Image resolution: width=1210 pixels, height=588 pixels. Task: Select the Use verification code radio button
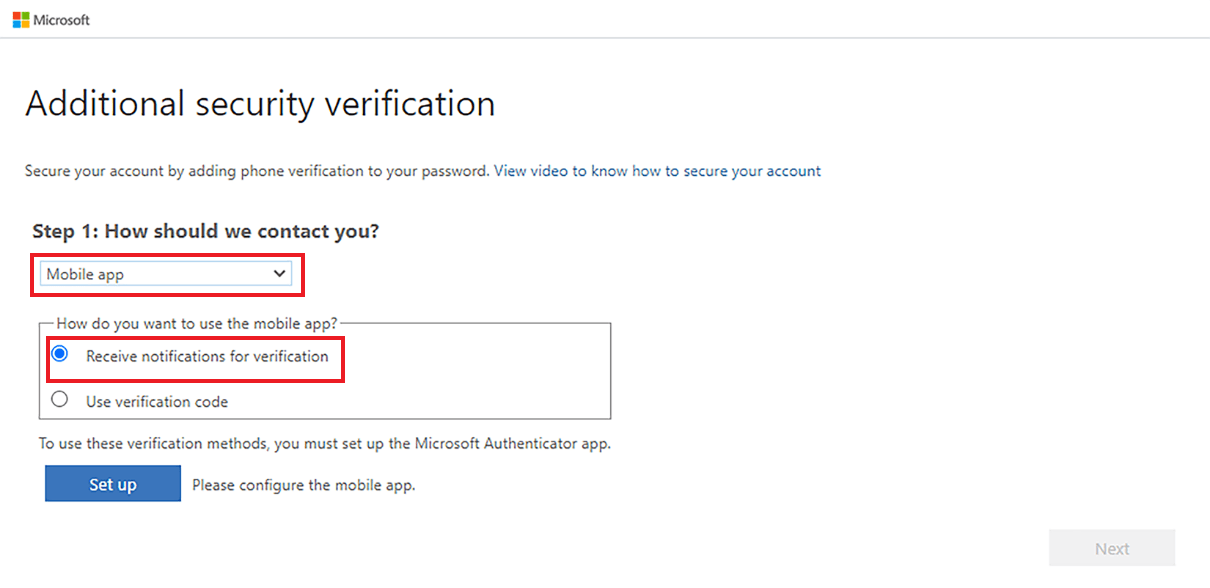click(x=60, y=400)
